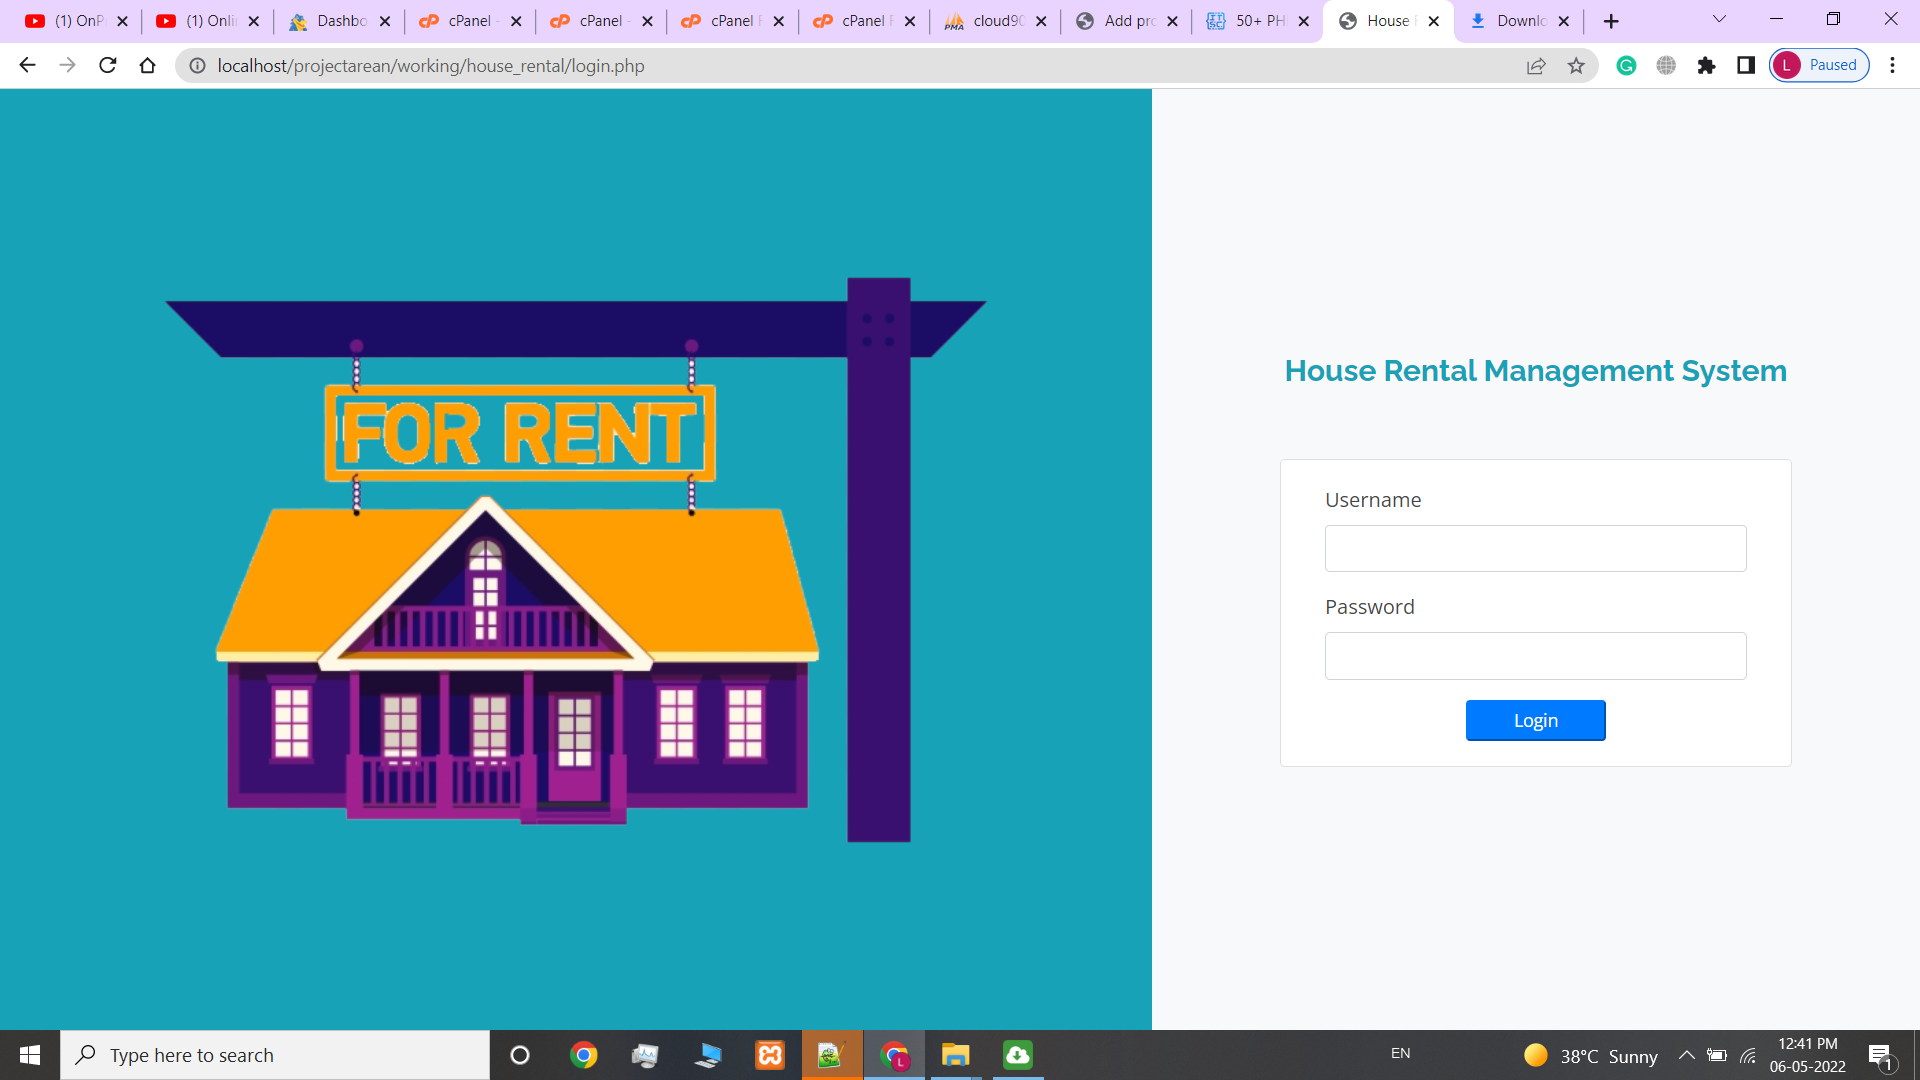Open the tab search dropdown arrow
Viewport: 1920px width, 1080px height.
tap(1718, 19)
